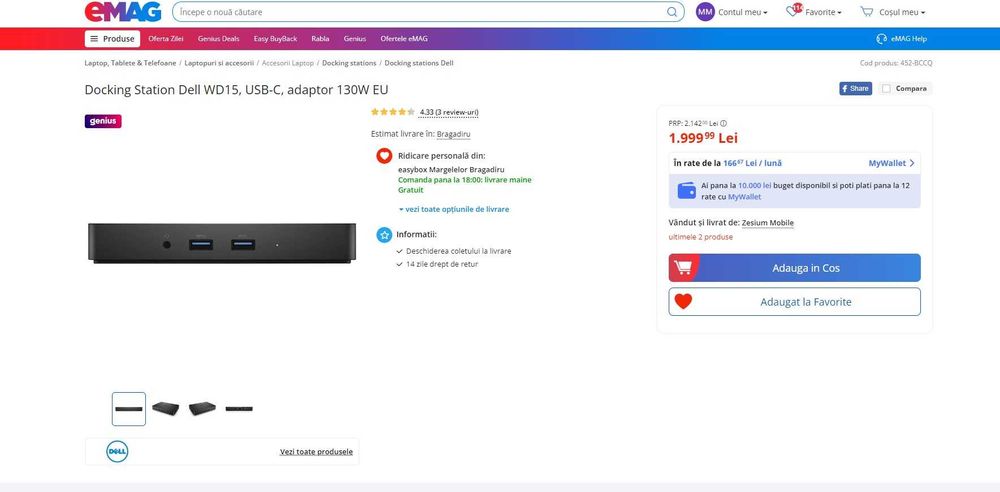Click the Dell brand logo

(x=117, y=452)
